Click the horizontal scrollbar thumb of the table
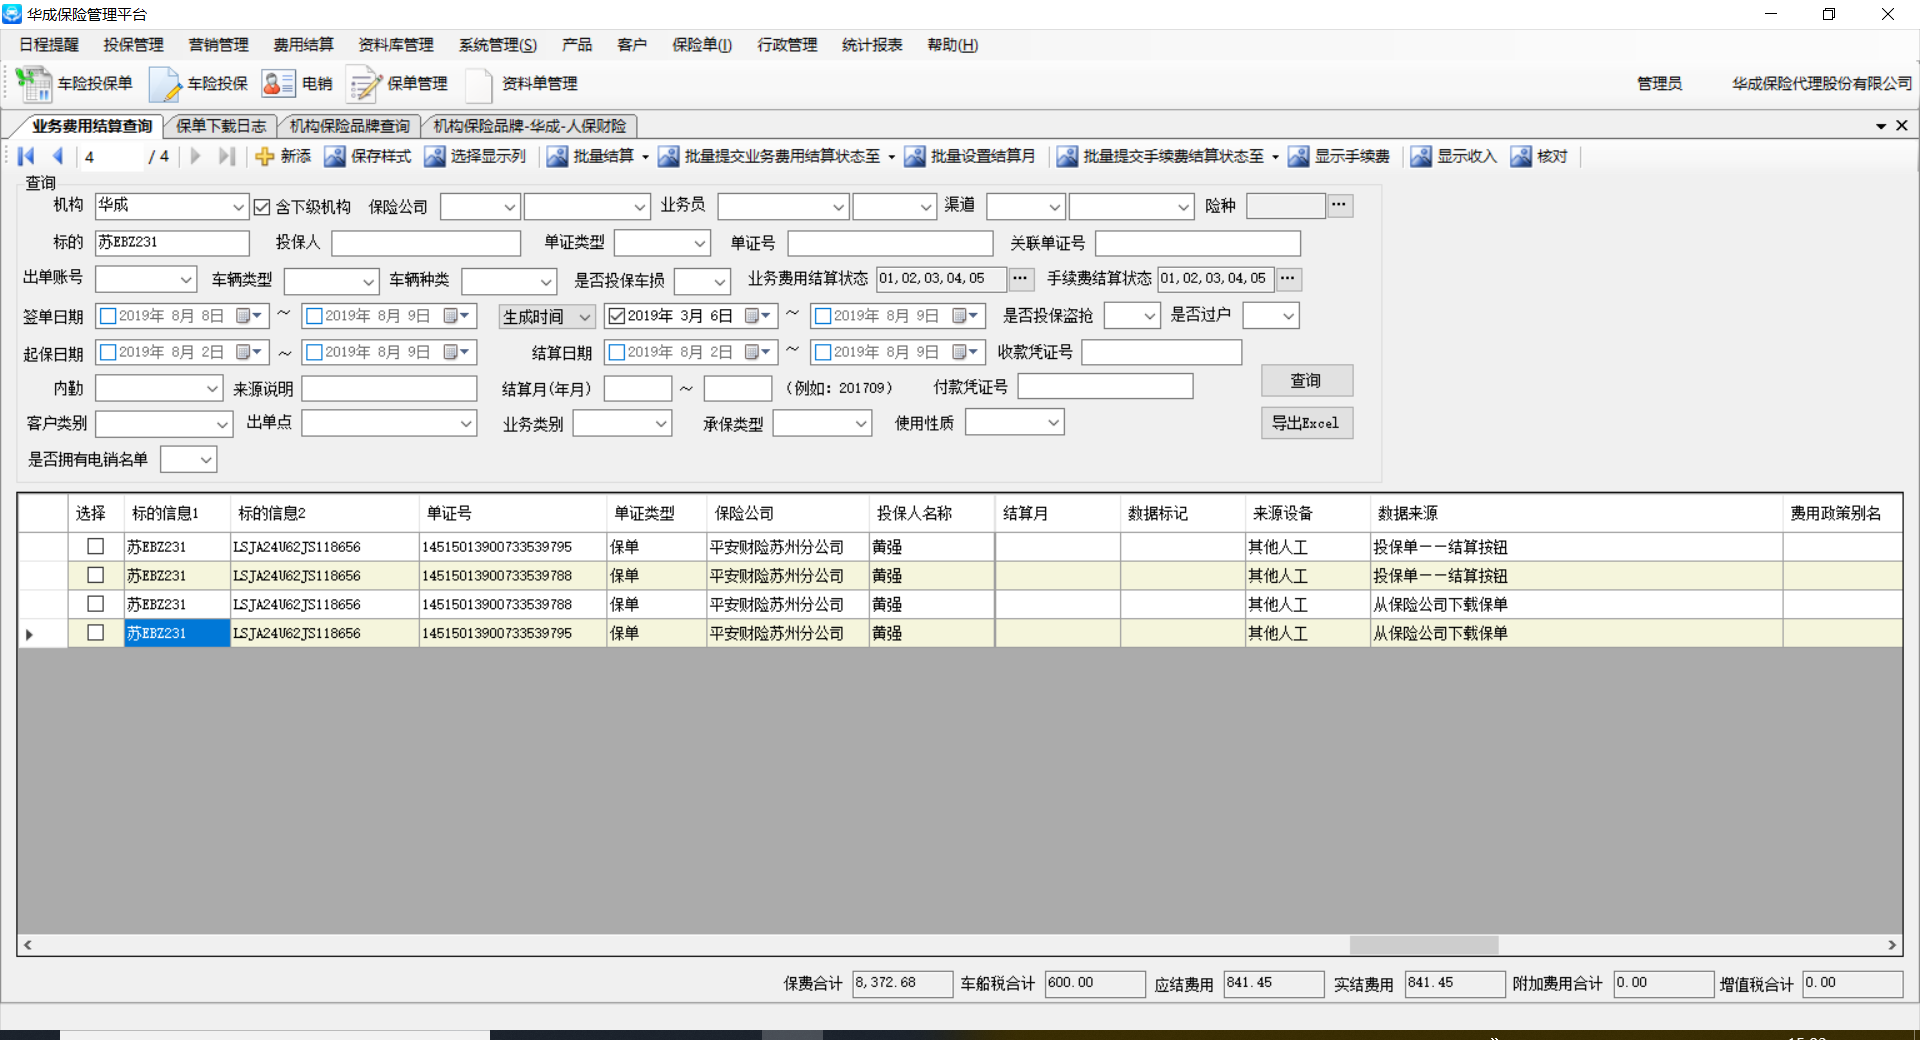The height and width of the screenshot is (1040, 1920). tap(1423, 945)
